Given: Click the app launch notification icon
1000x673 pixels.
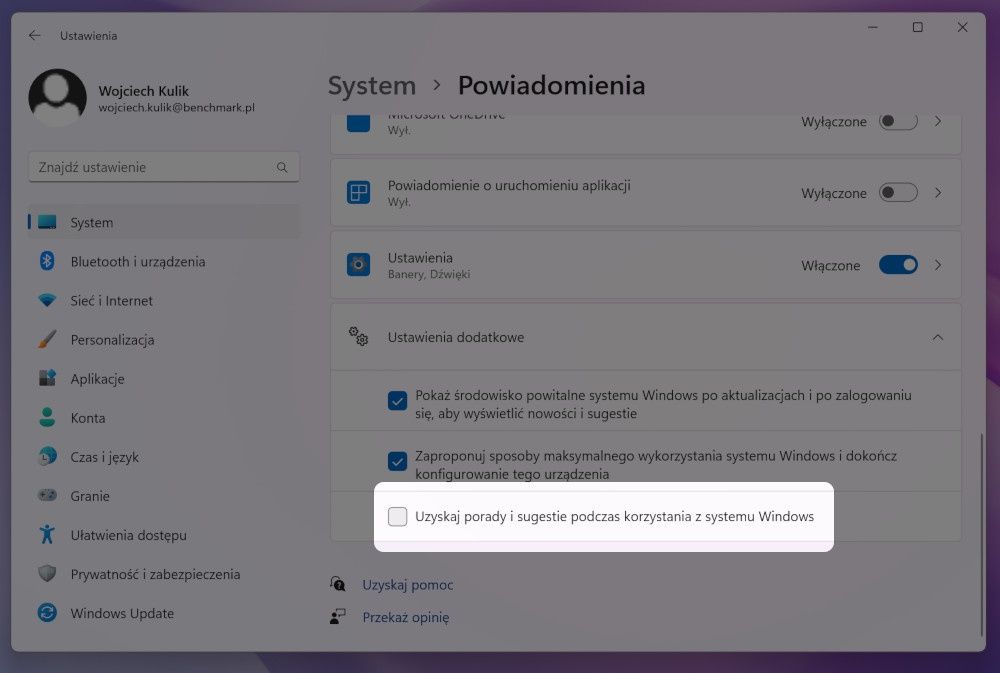Looking at the screenshot, I should [x=358, y=193].
